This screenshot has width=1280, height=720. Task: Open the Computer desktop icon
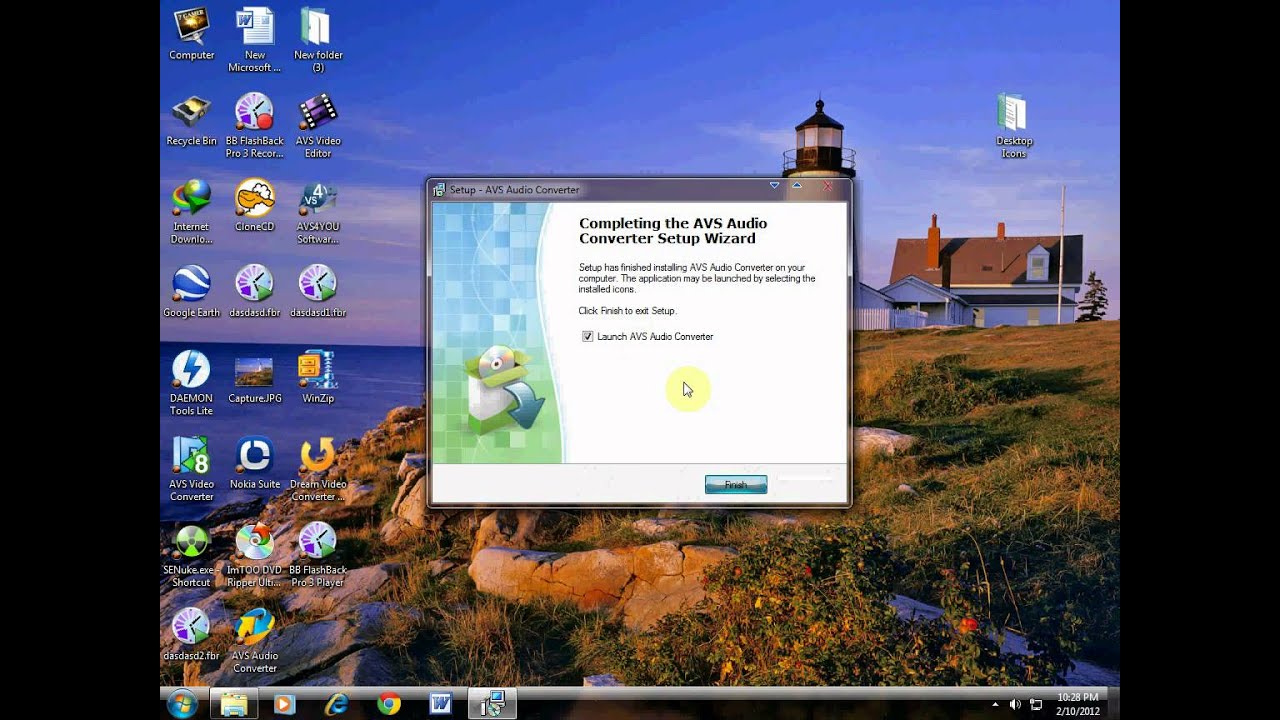(191, 35)
